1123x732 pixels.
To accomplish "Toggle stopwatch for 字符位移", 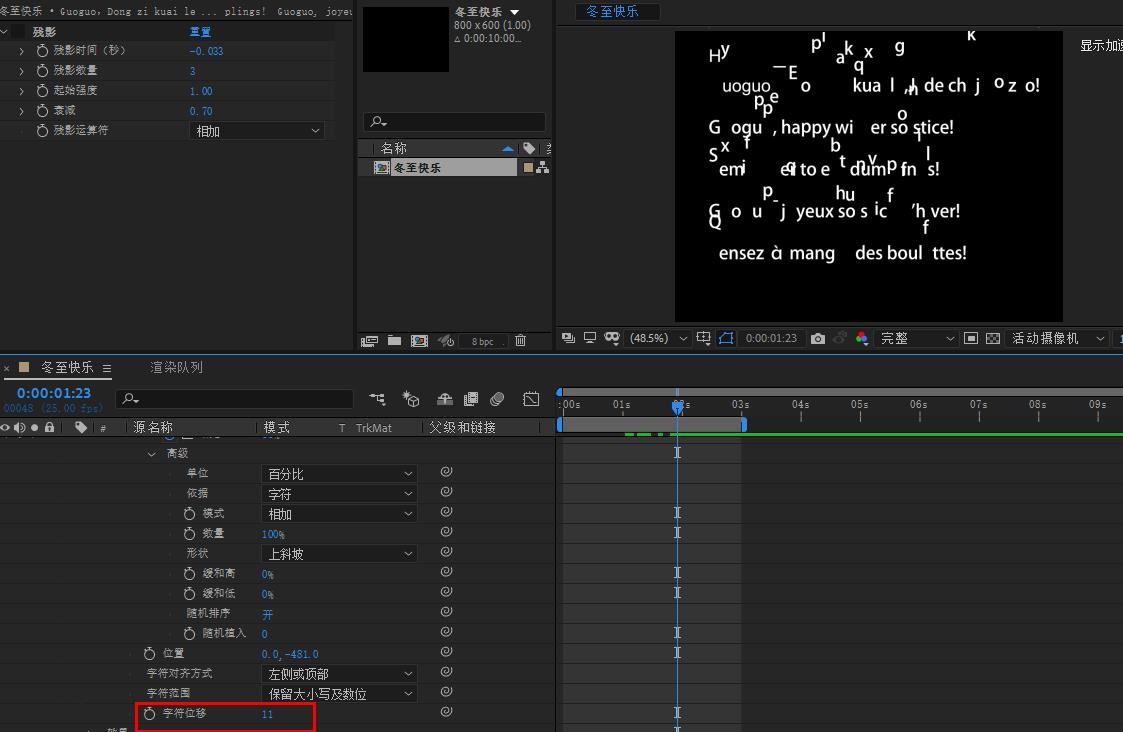I will click(x=150, y=713).
